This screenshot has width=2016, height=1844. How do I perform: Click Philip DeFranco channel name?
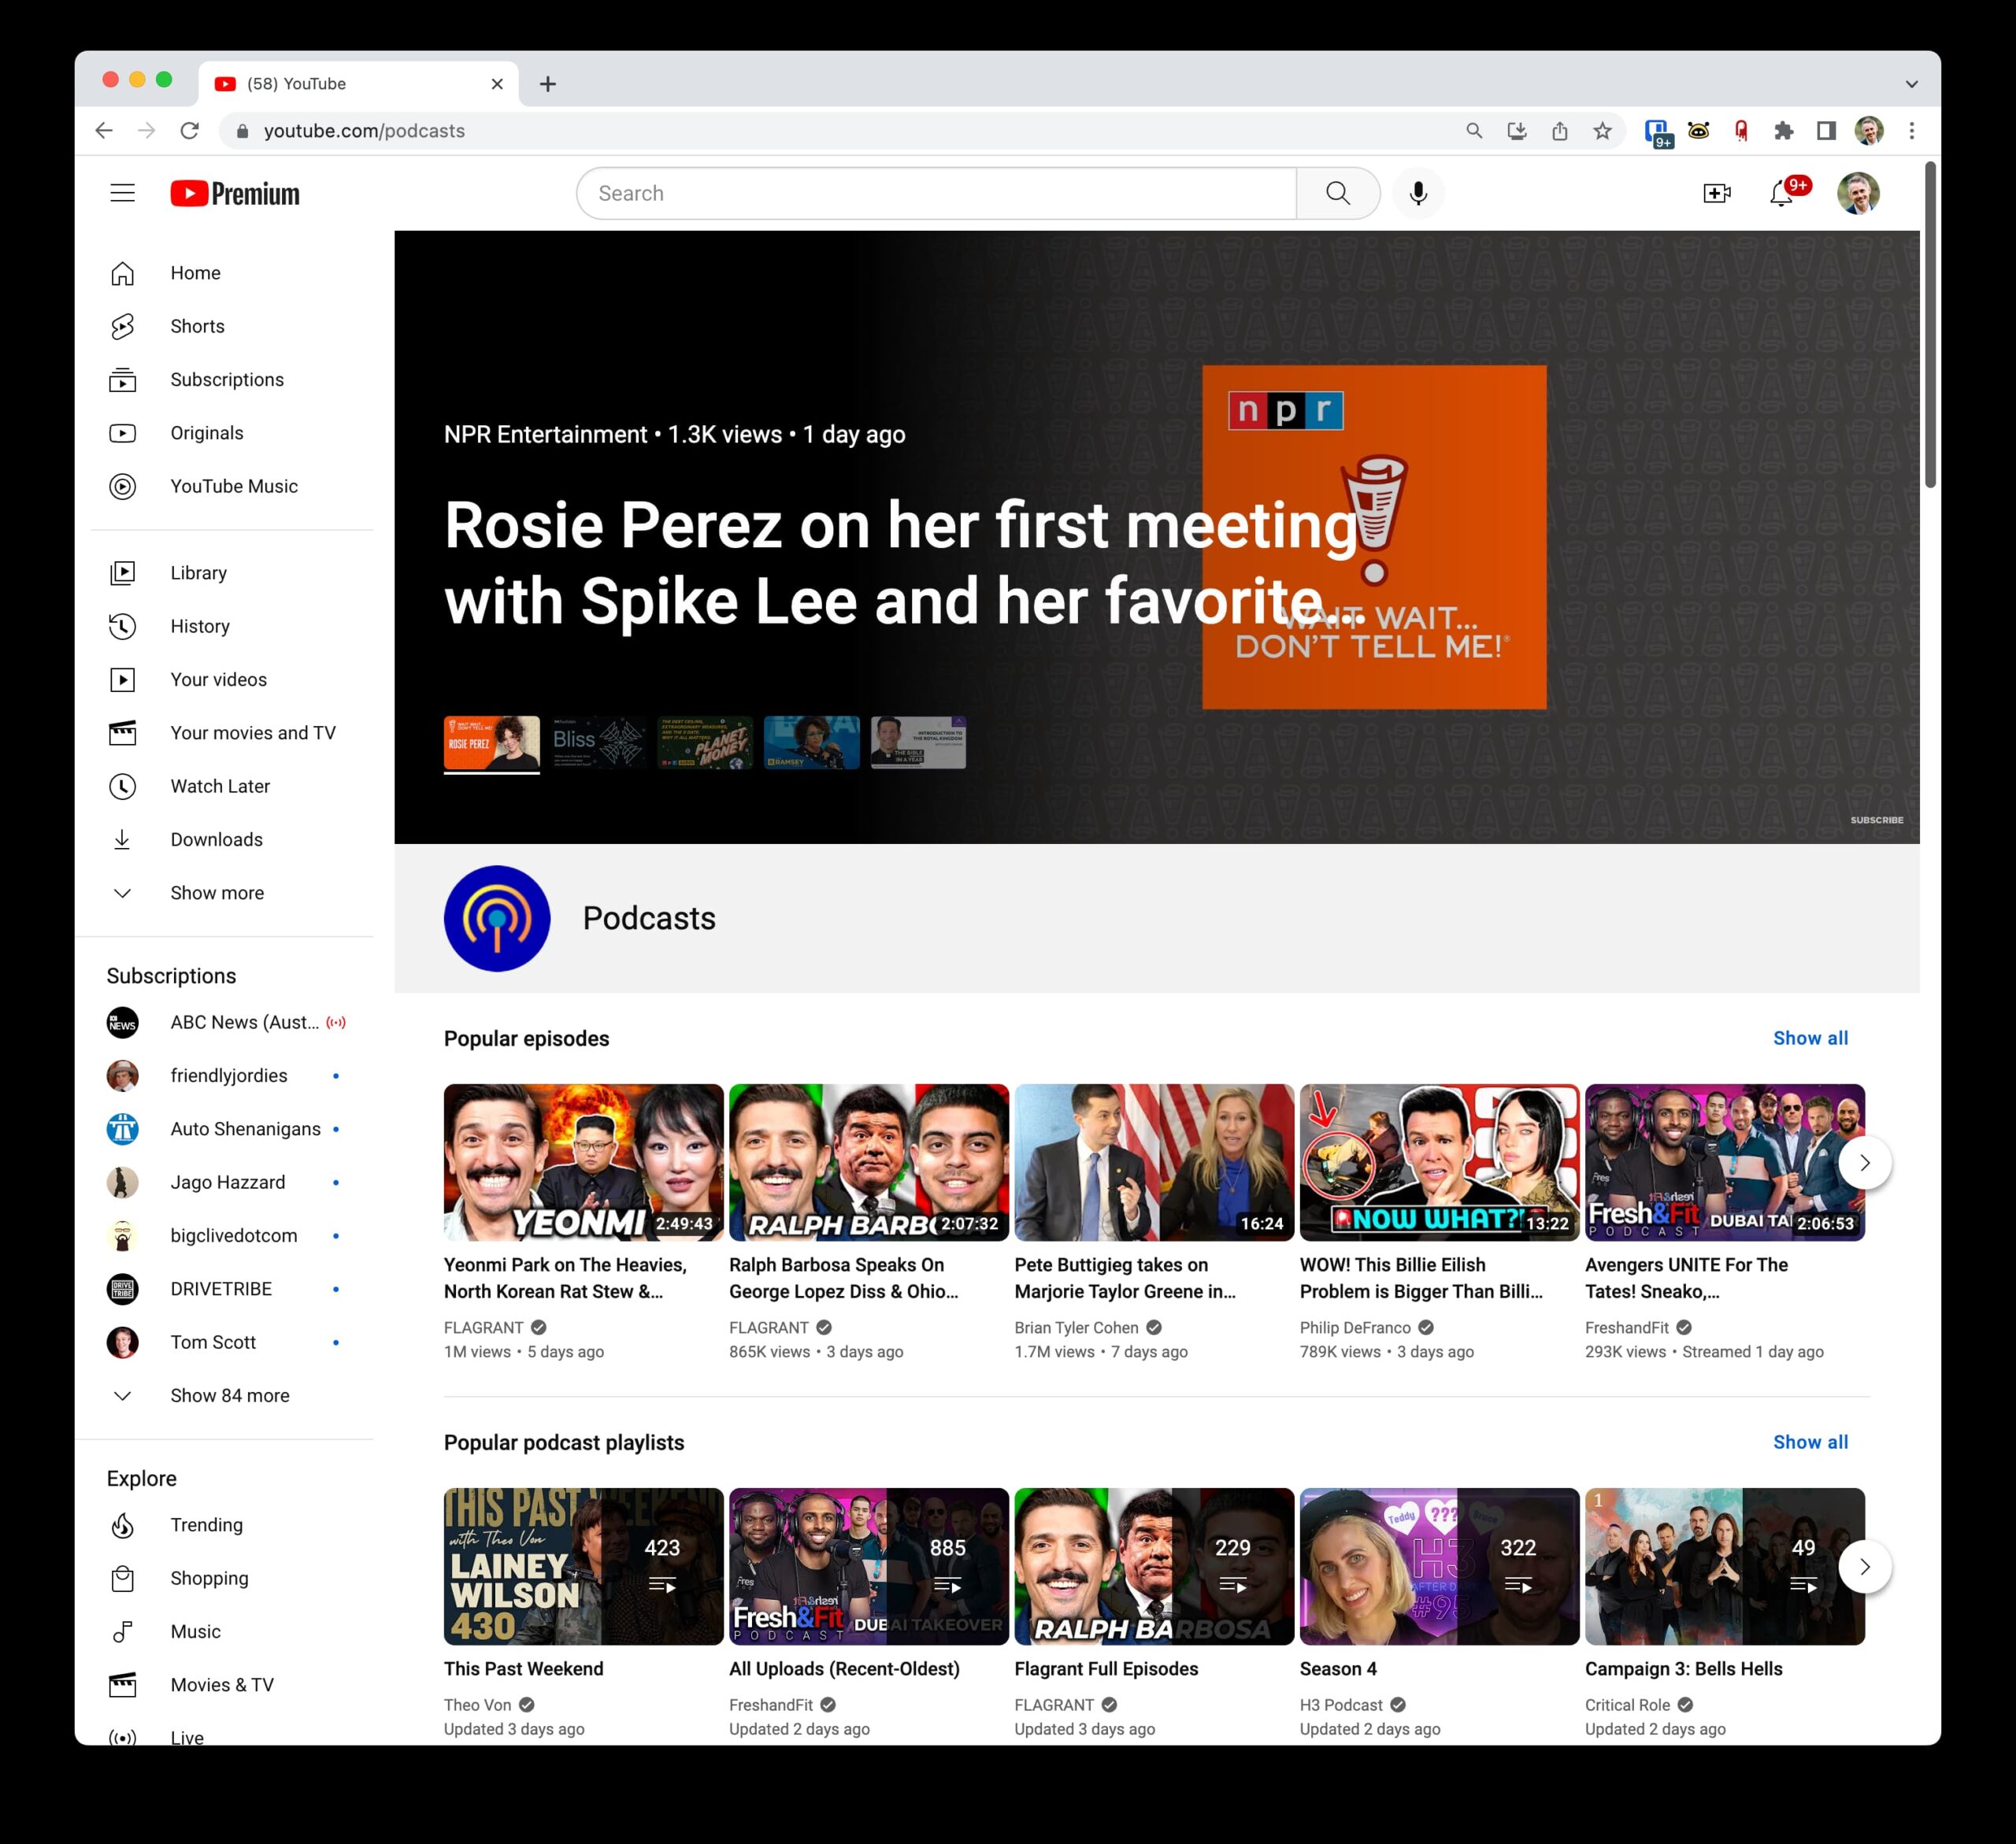pos(1355,1327)
